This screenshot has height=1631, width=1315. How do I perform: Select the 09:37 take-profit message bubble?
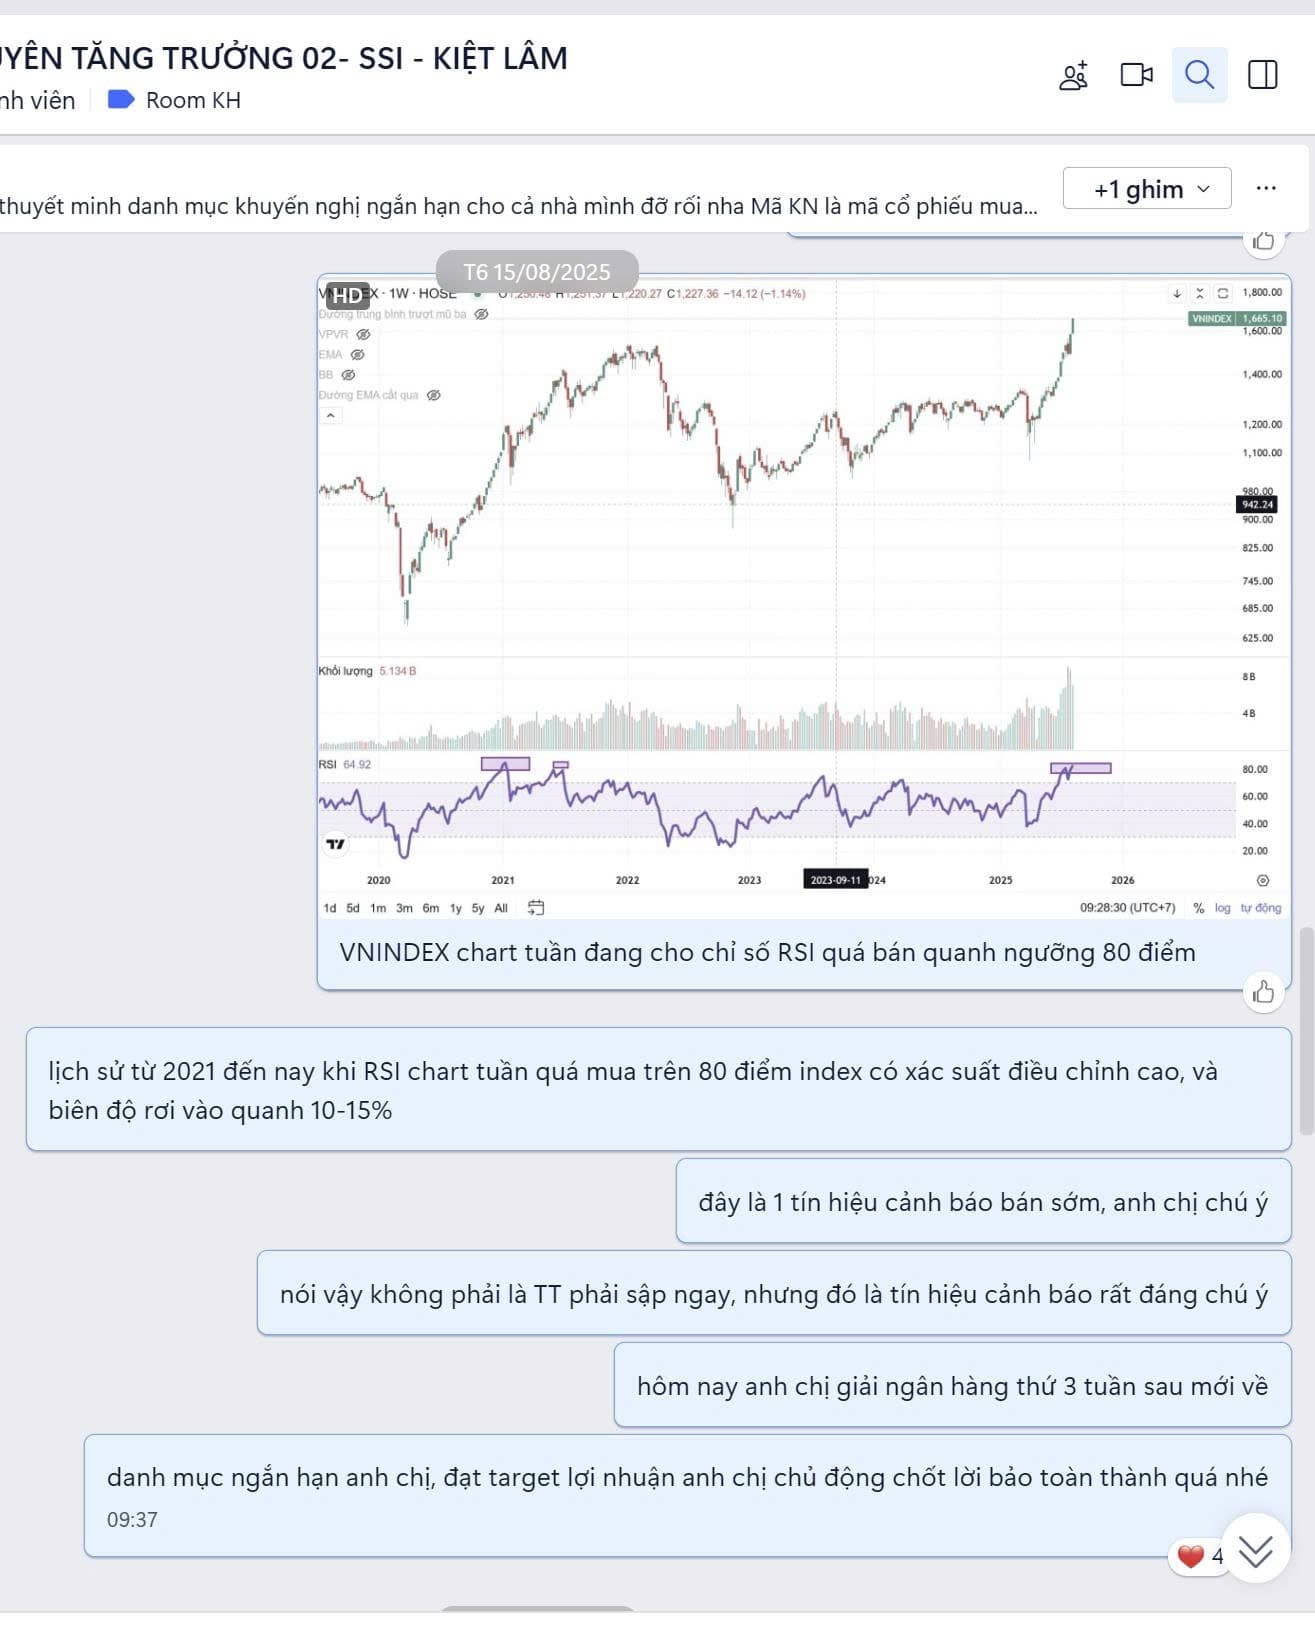687,1495
